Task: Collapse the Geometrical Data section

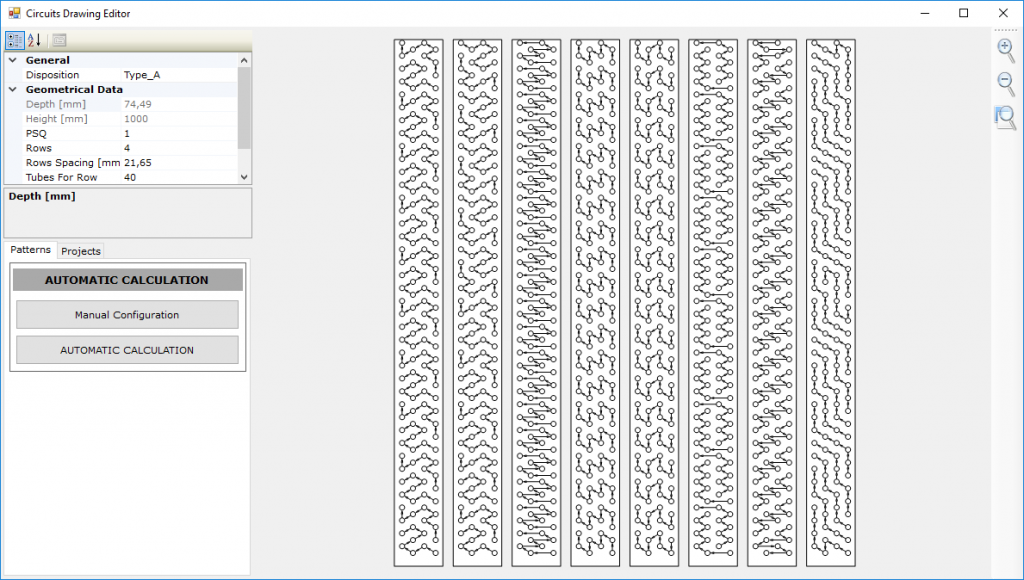Action: point(11,89)
